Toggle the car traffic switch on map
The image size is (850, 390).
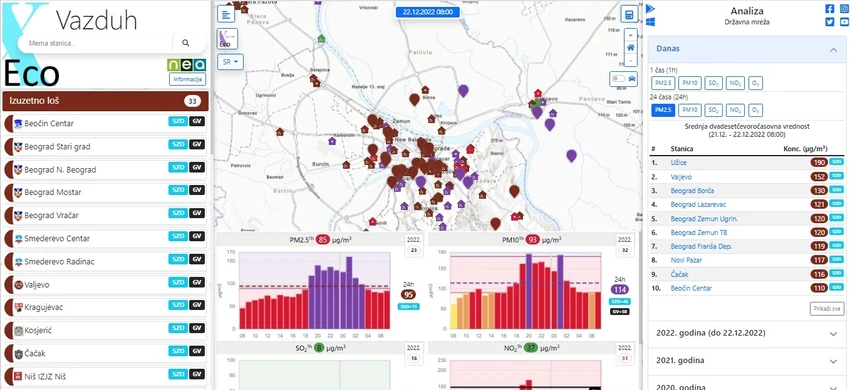click(623, 79)
